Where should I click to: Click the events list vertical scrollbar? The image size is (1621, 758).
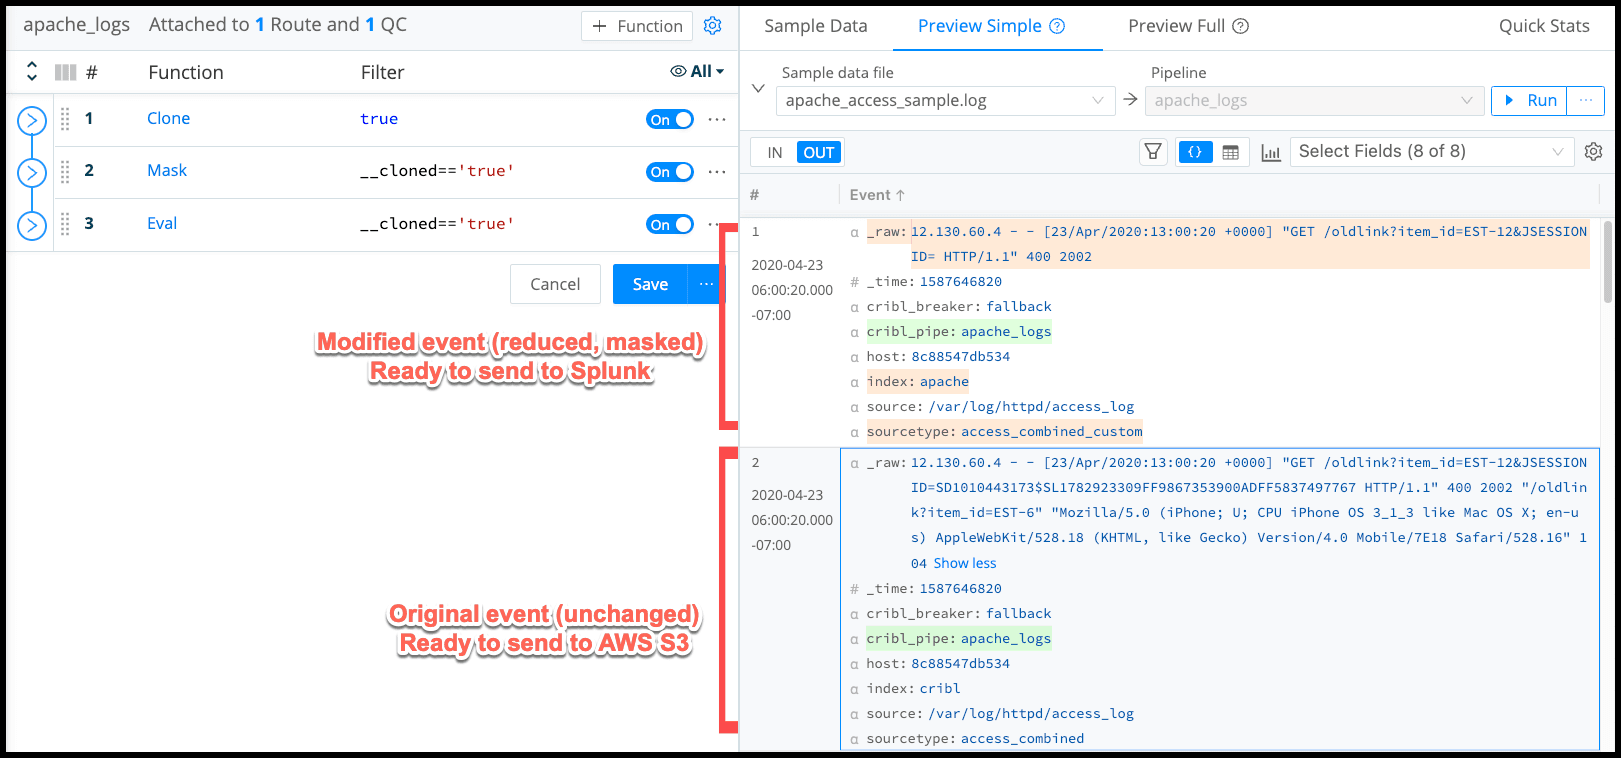(1607, 262)
